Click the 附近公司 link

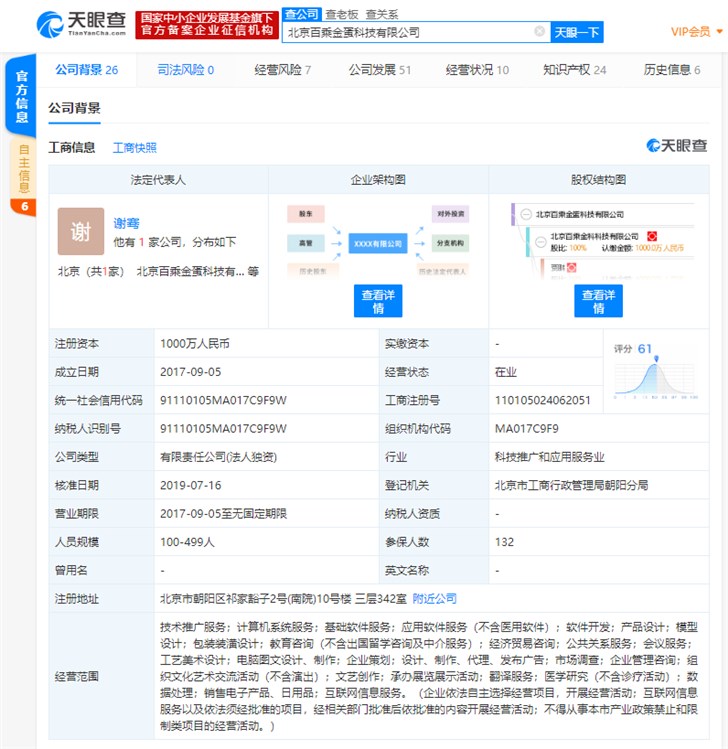[434, 598]
